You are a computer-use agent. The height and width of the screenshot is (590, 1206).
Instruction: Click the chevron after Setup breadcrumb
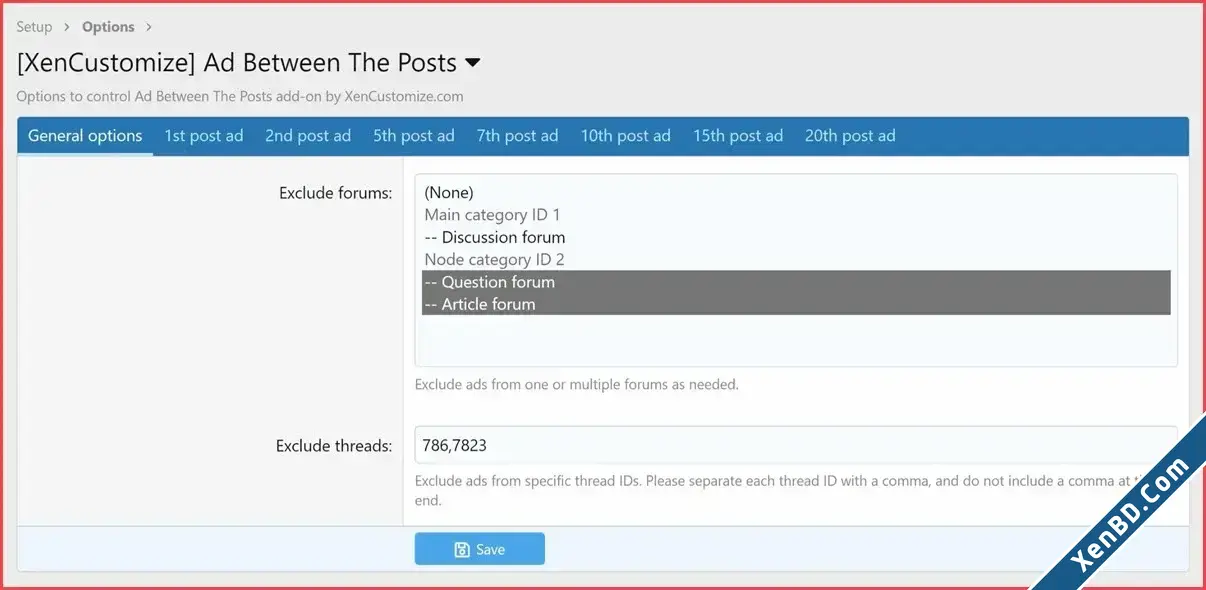tap(69, 27)
